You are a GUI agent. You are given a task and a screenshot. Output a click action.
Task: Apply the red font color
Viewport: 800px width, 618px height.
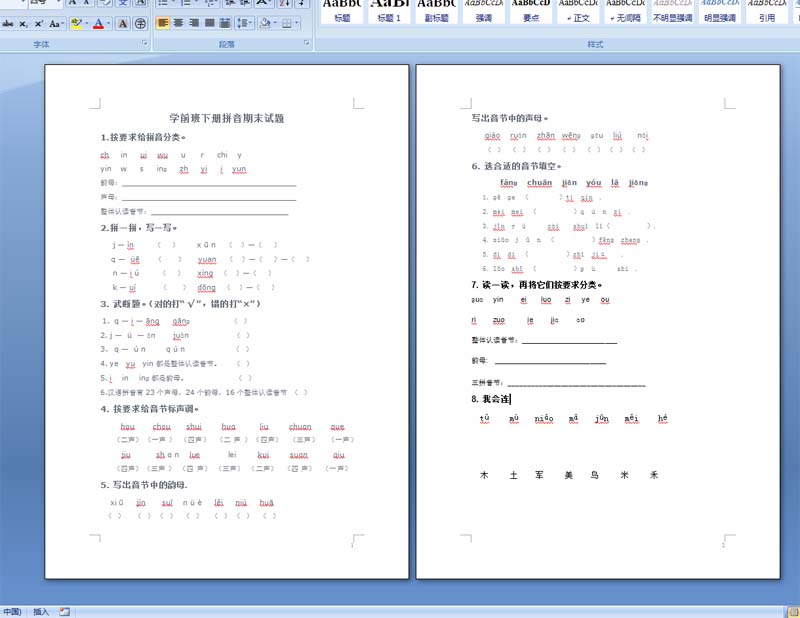[x=98, y=23]
